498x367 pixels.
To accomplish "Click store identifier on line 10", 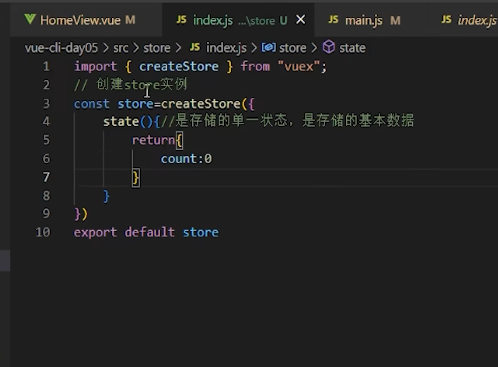I will point(201,232).
